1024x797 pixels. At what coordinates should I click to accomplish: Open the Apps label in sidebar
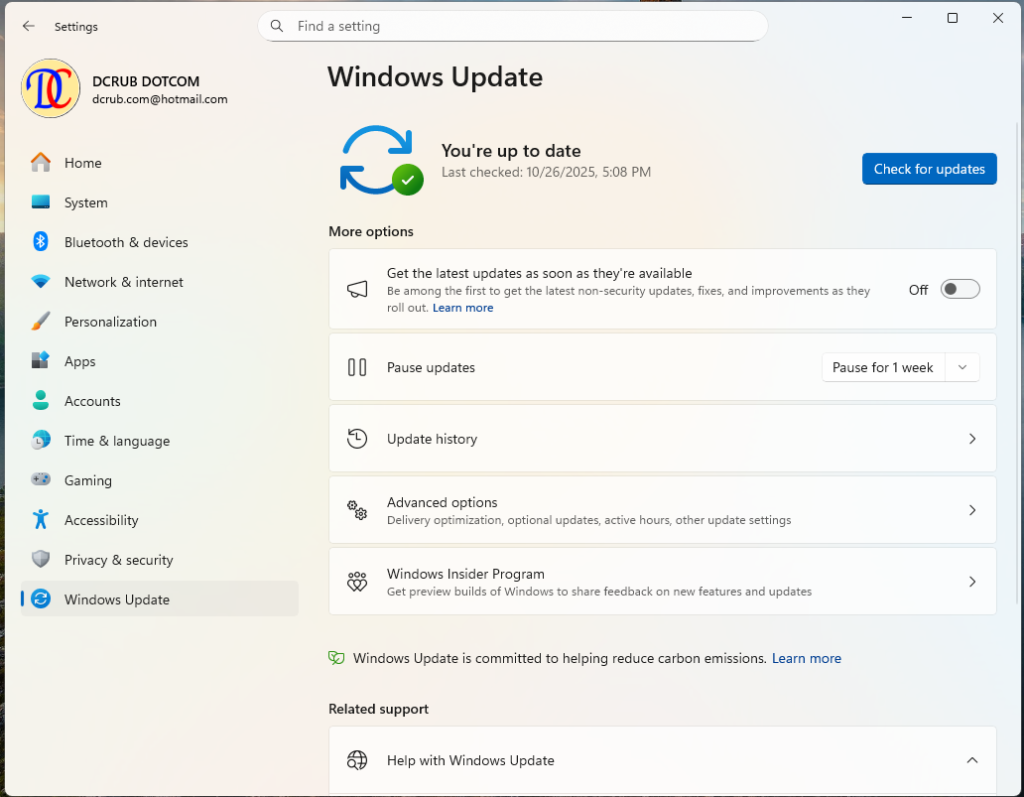pyautogui.click(x=80, y=361)
